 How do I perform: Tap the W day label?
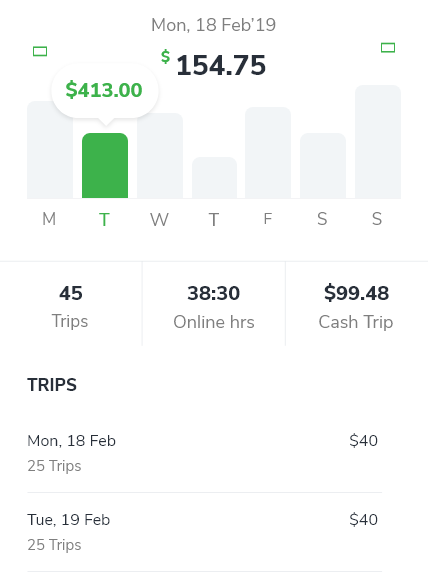159,220
